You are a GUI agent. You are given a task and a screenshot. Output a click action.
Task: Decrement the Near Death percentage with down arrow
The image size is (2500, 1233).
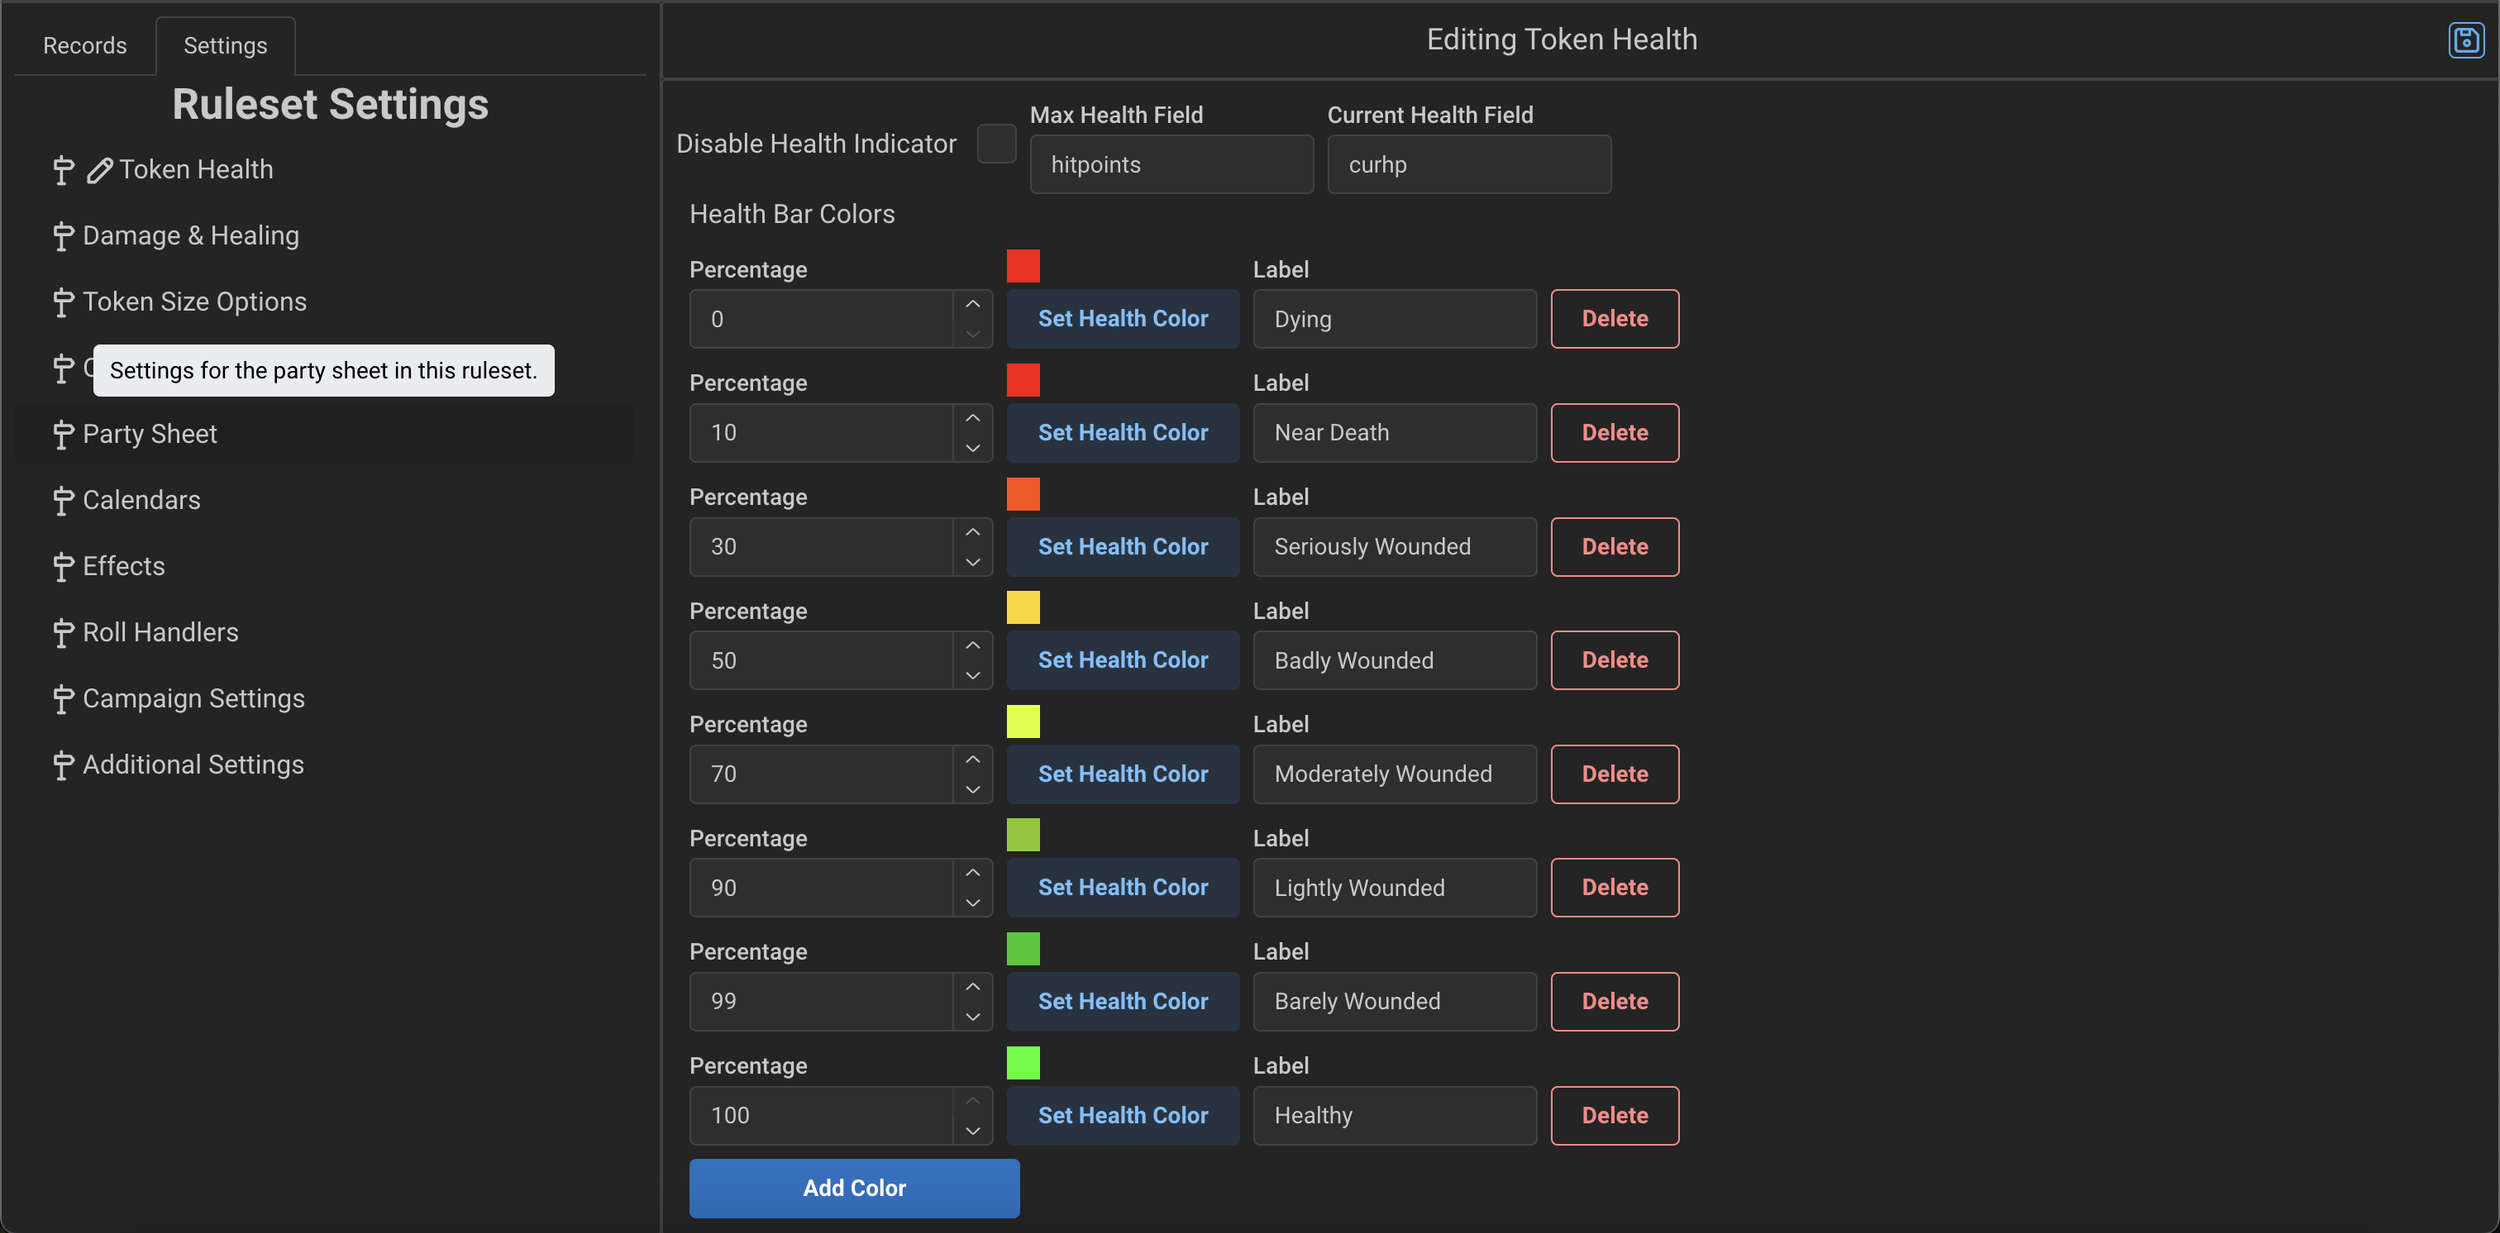972,447
